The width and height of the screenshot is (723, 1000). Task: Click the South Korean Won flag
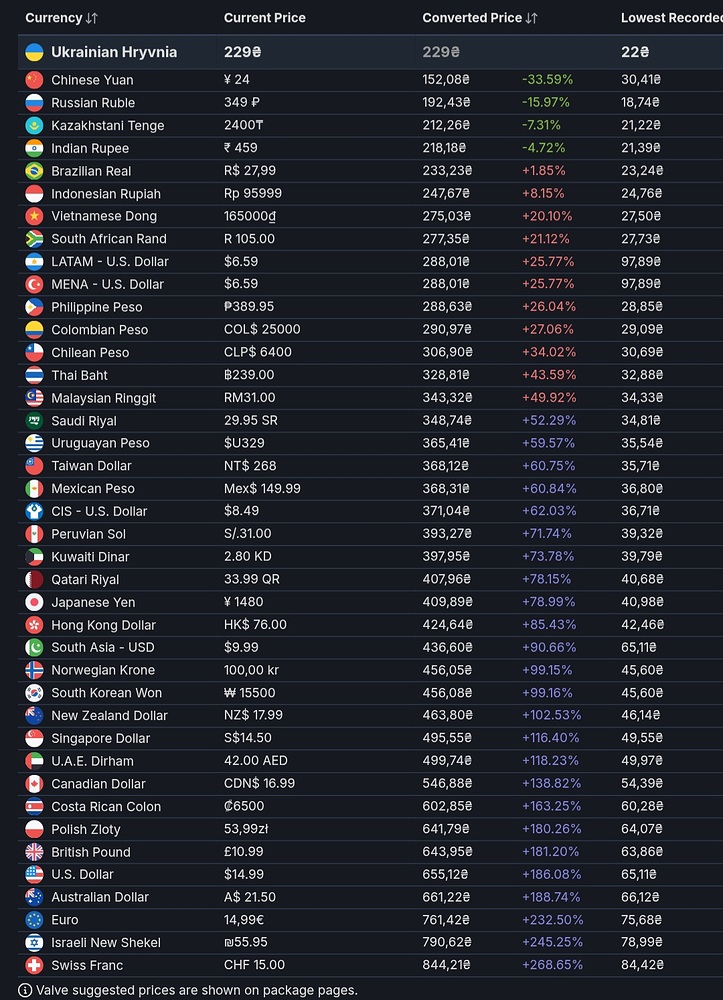pyautogui.click(x=34, y=693)
